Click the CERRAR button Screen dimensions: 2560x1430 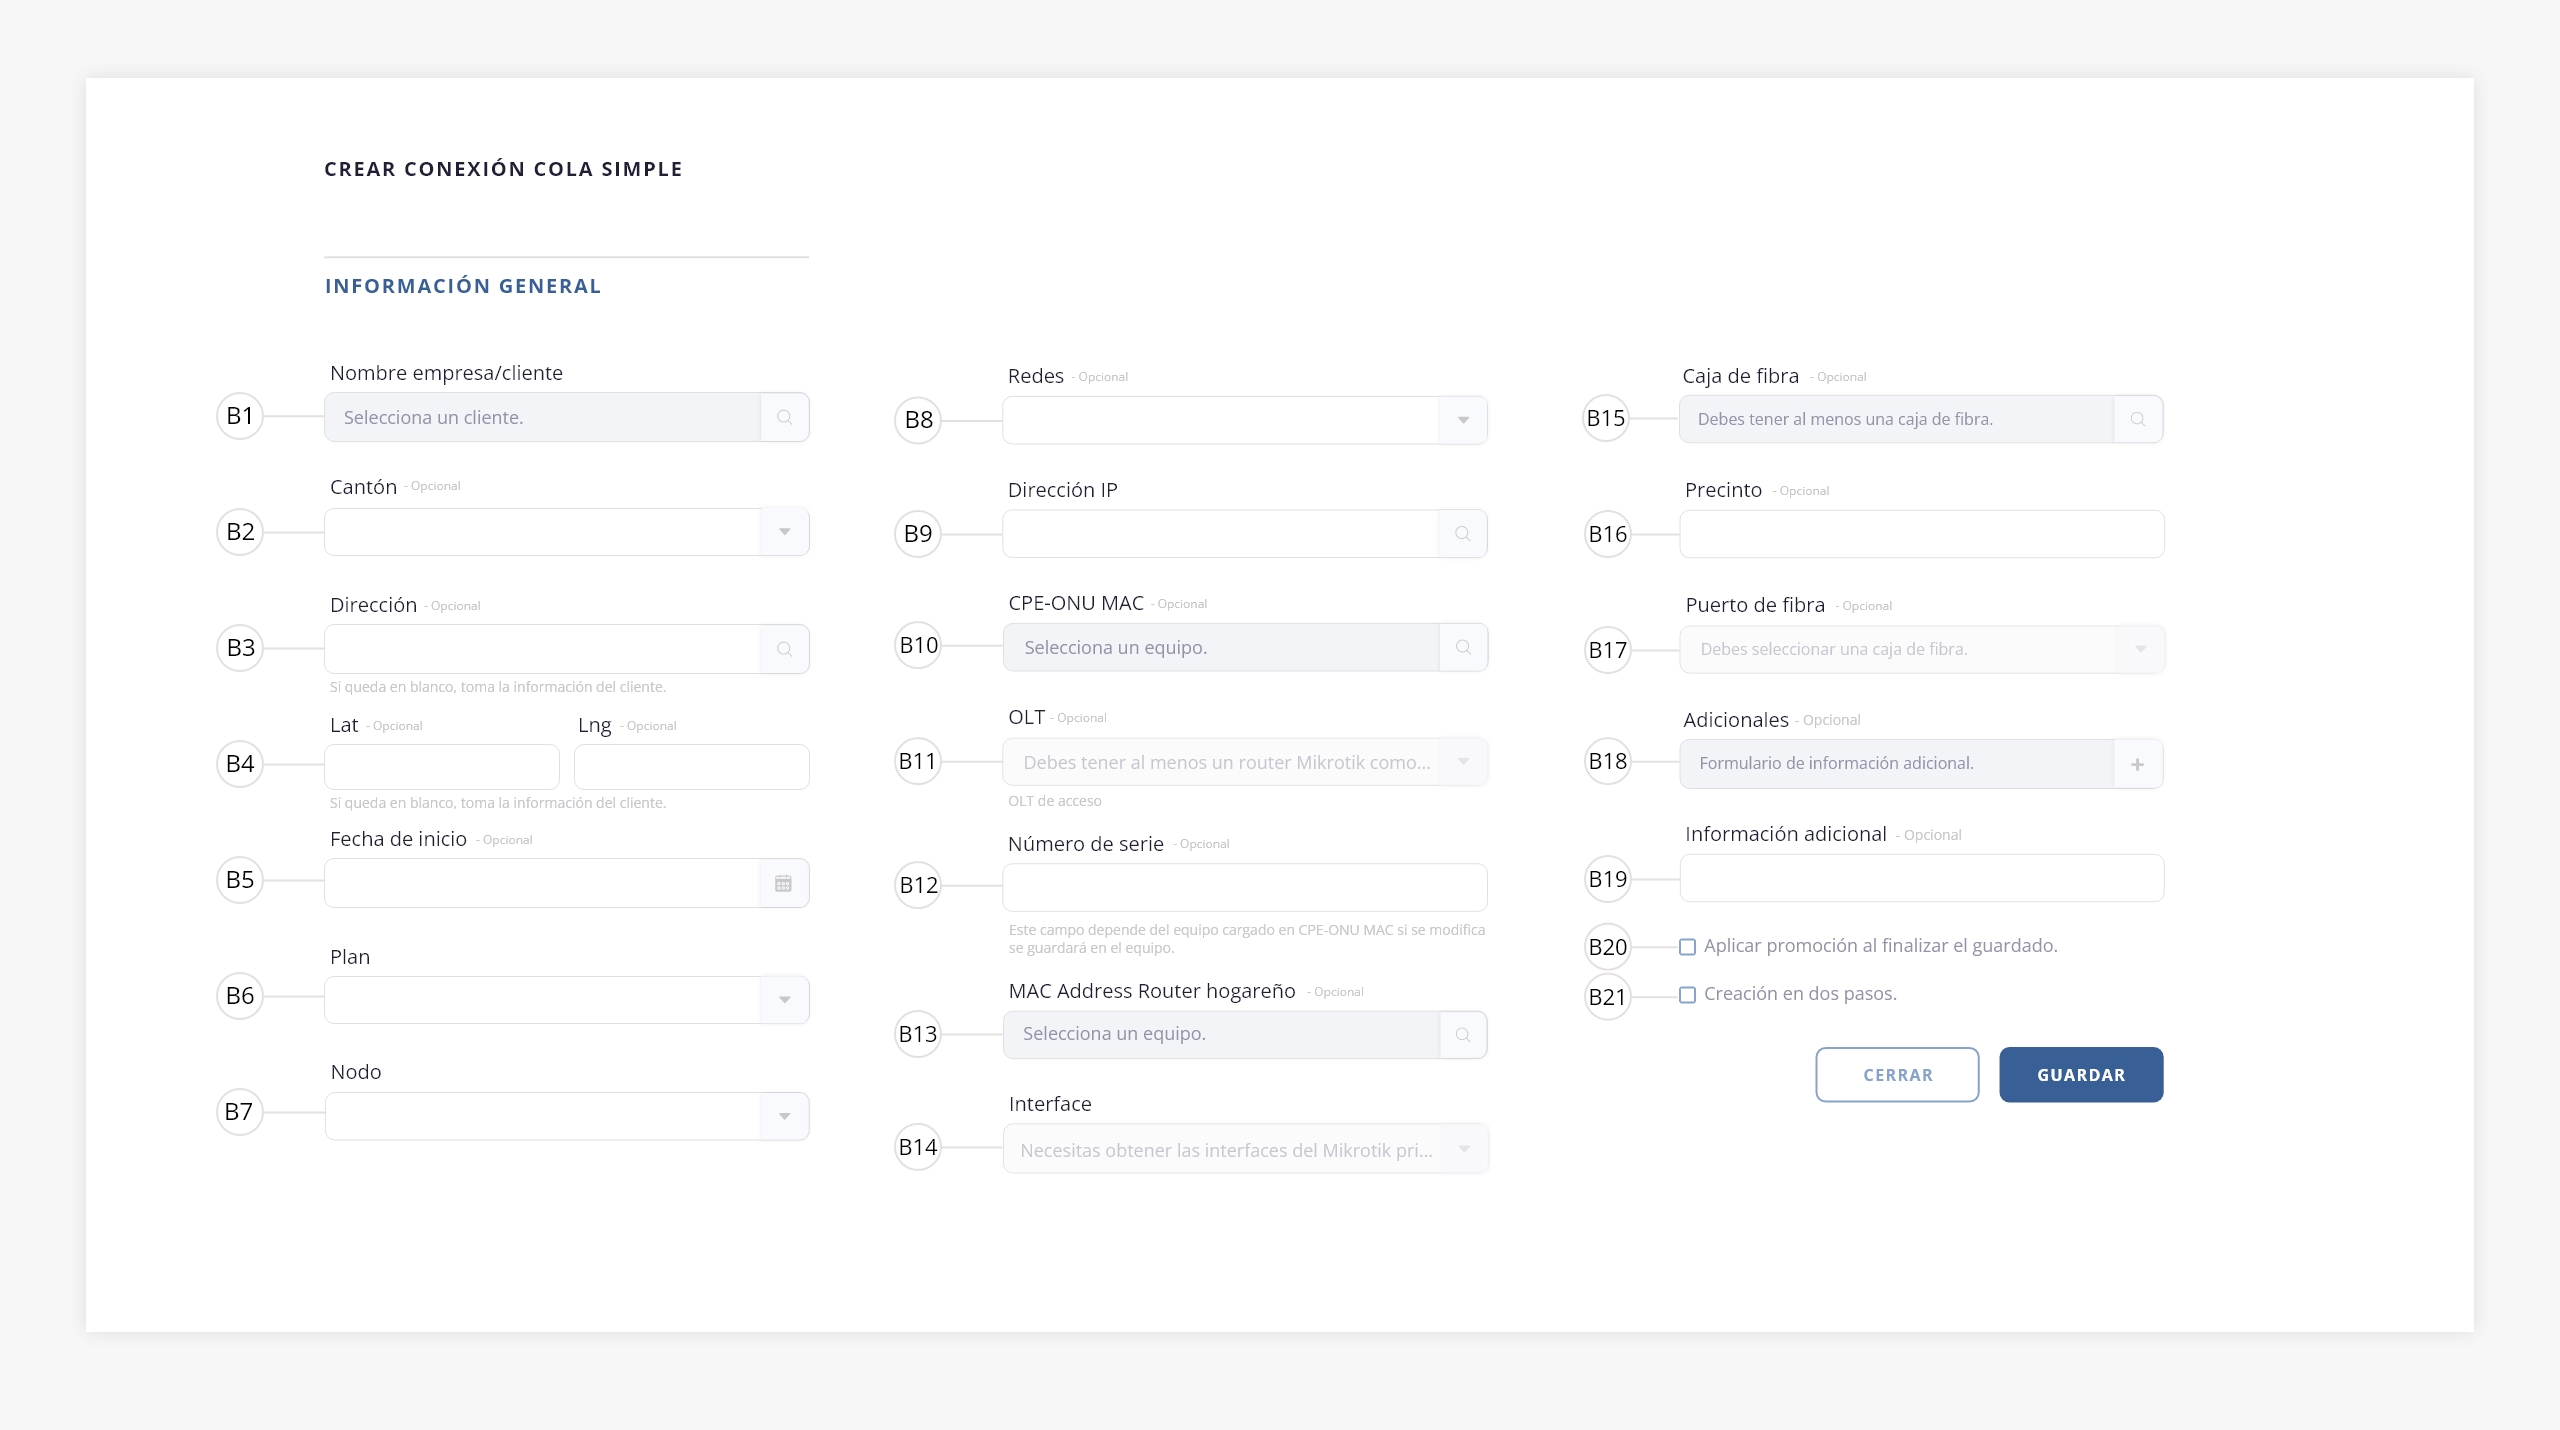tap(1897, 1075)
